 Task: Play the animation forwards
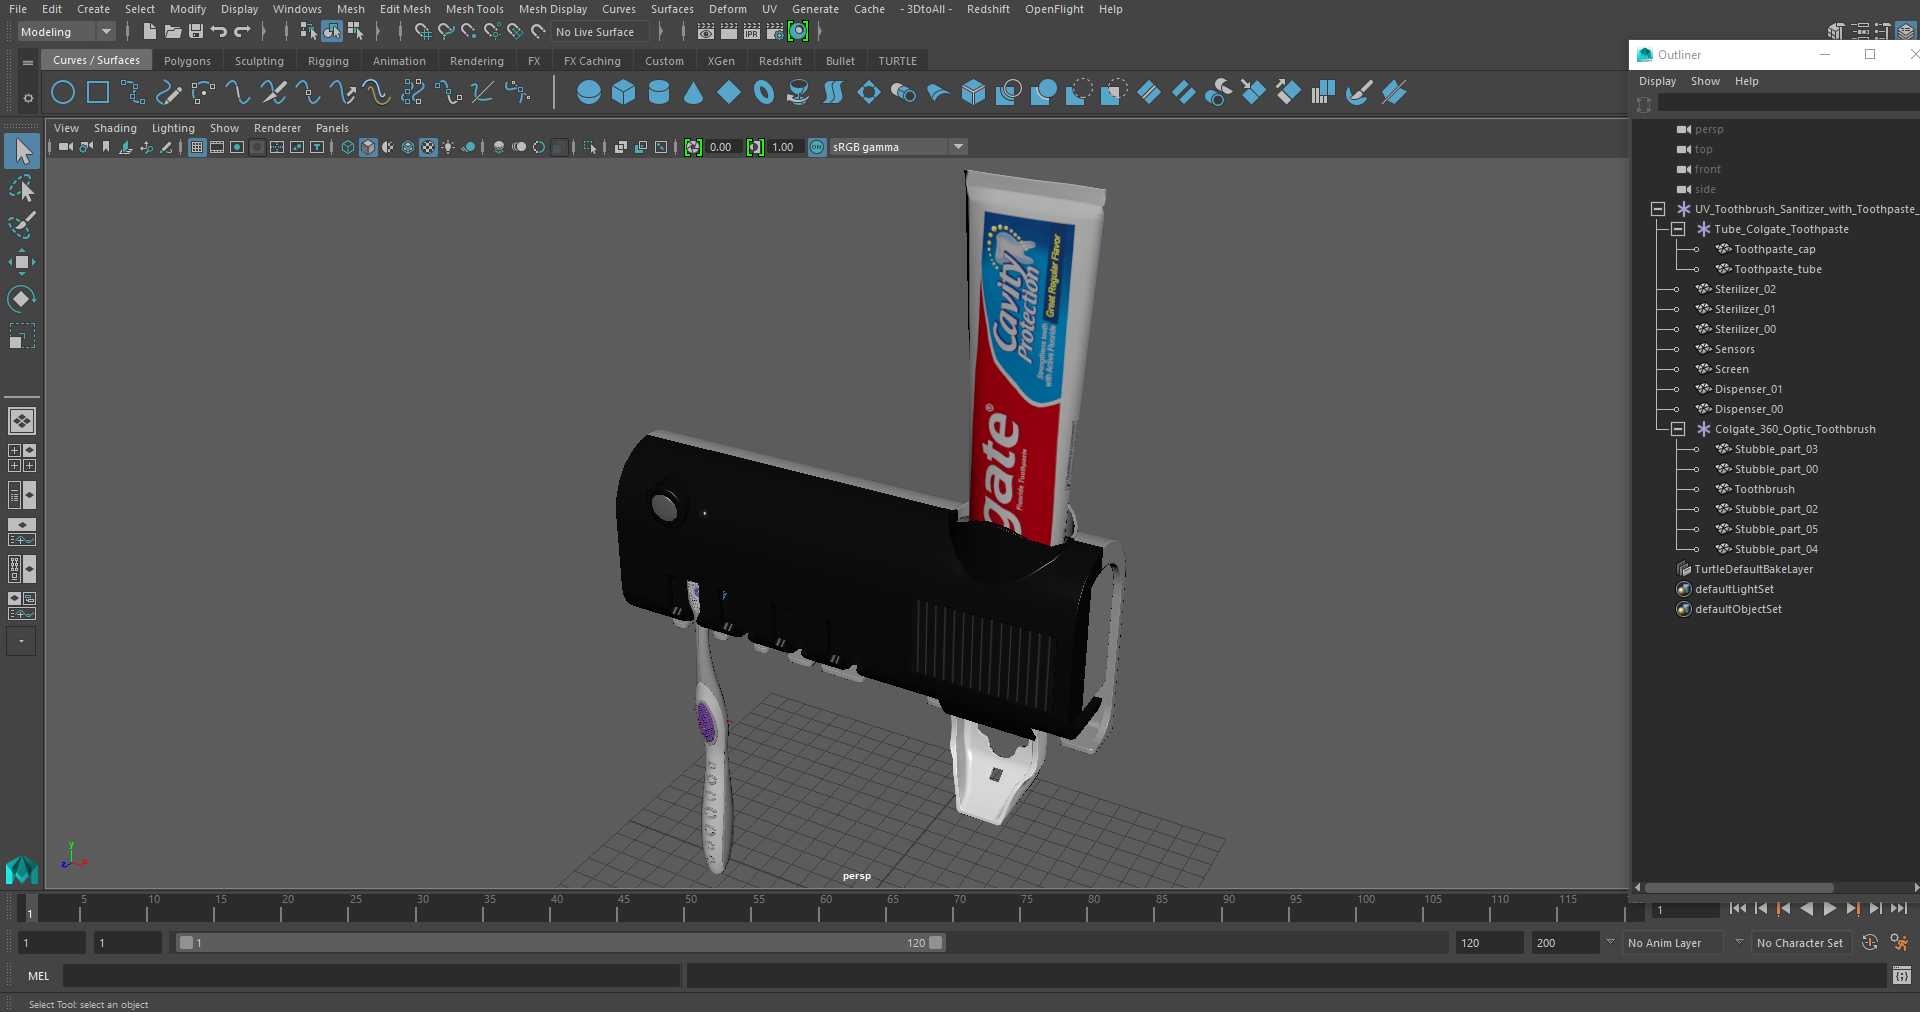coord(1829,909)
